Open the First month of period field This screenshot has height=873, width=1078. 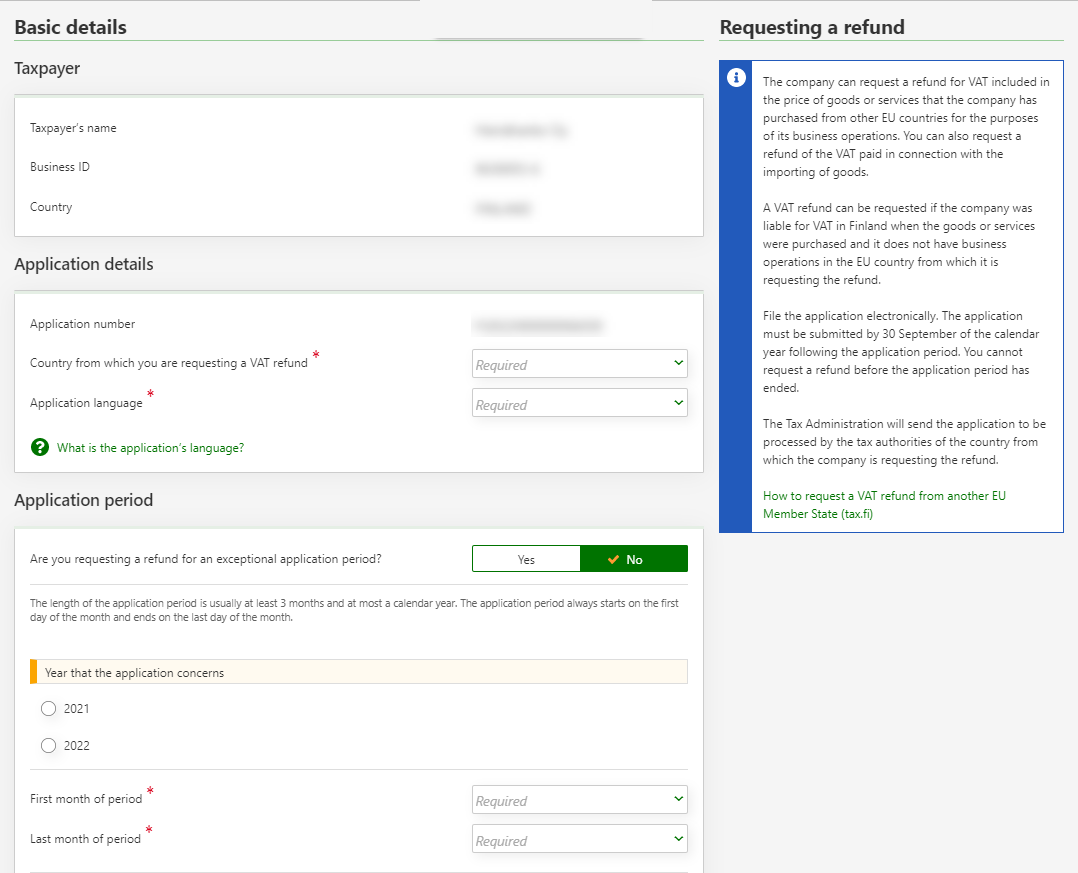(x=570, y=800)
